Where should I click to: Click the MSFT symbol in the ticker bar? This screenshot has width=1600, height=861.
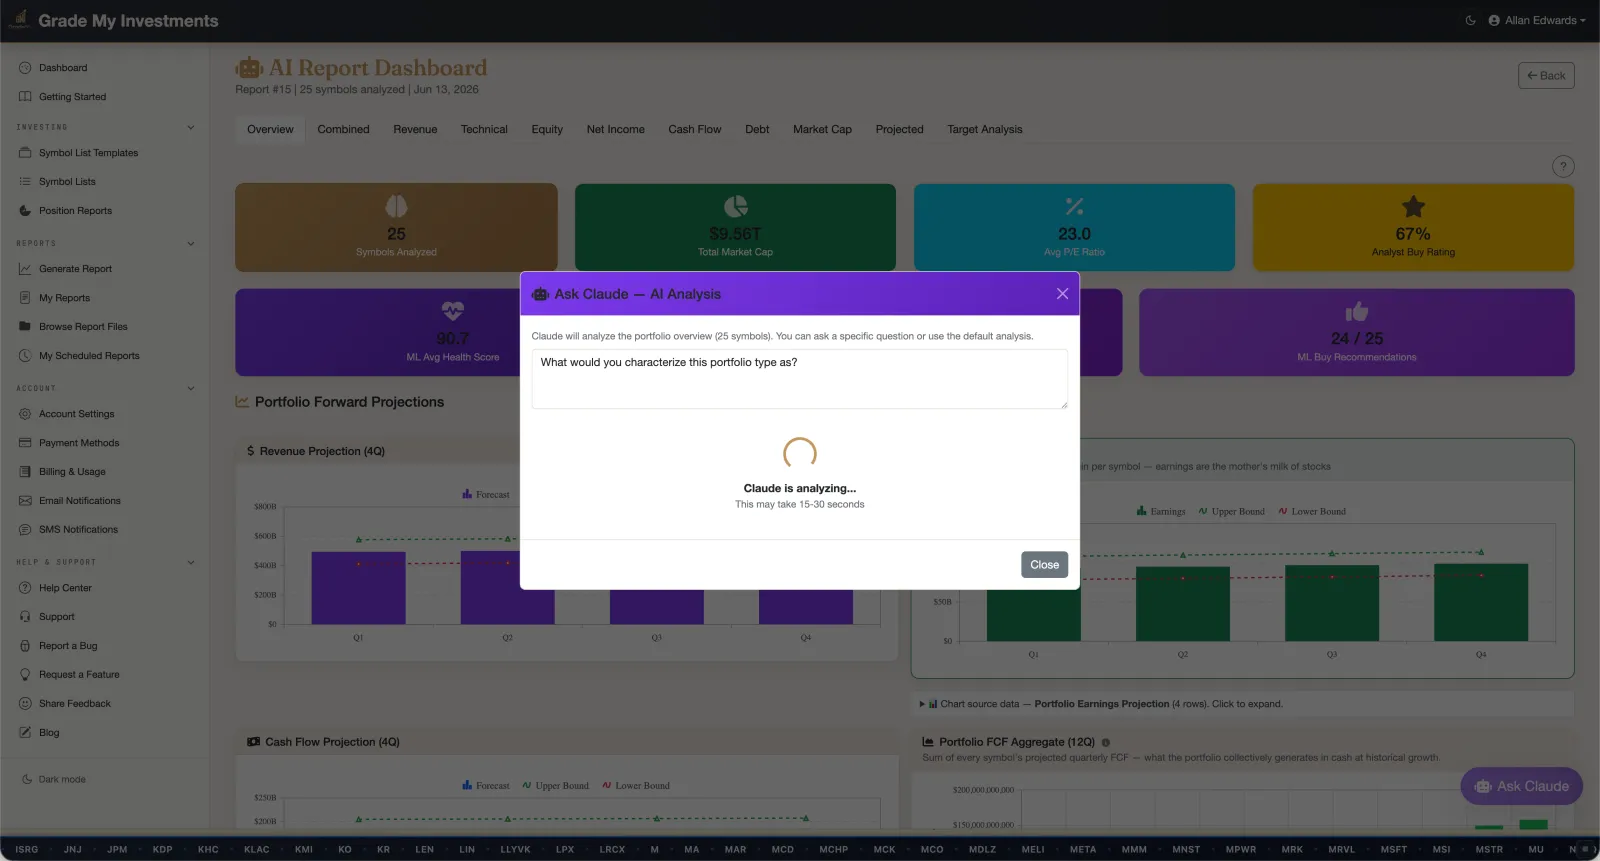pyautogui.click(x=1394, y=850)
